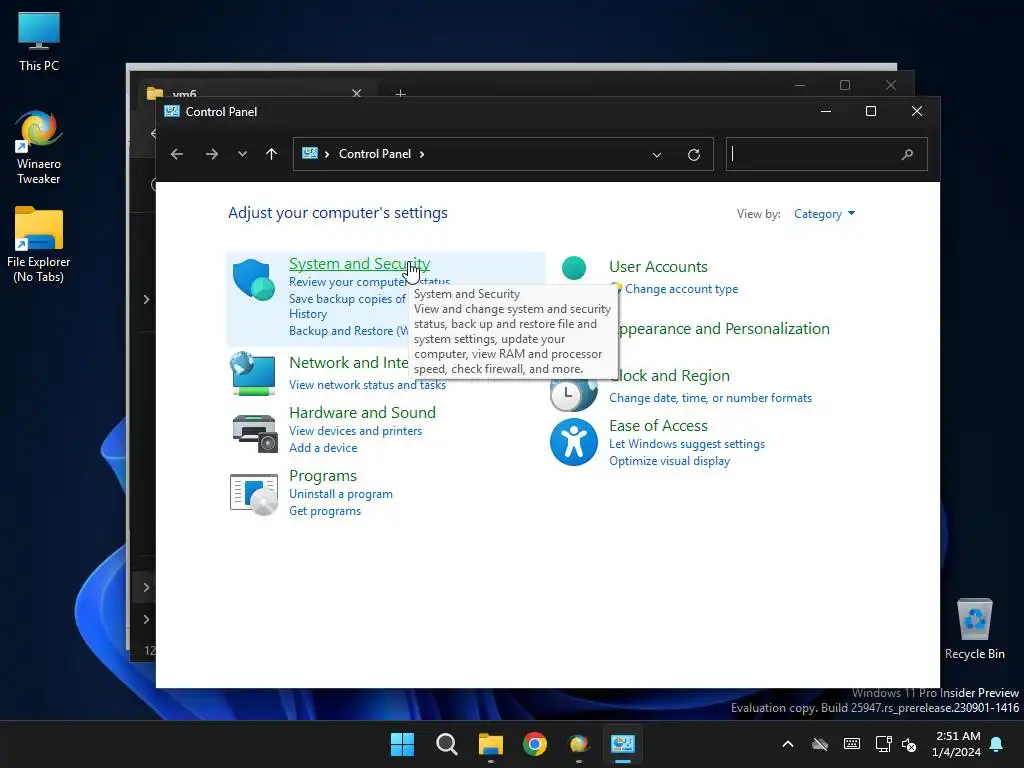Open recent locations dropdown chevron
Image resolution: width=1024 pixels, height=768 pixels.
[x=242, y=154]
